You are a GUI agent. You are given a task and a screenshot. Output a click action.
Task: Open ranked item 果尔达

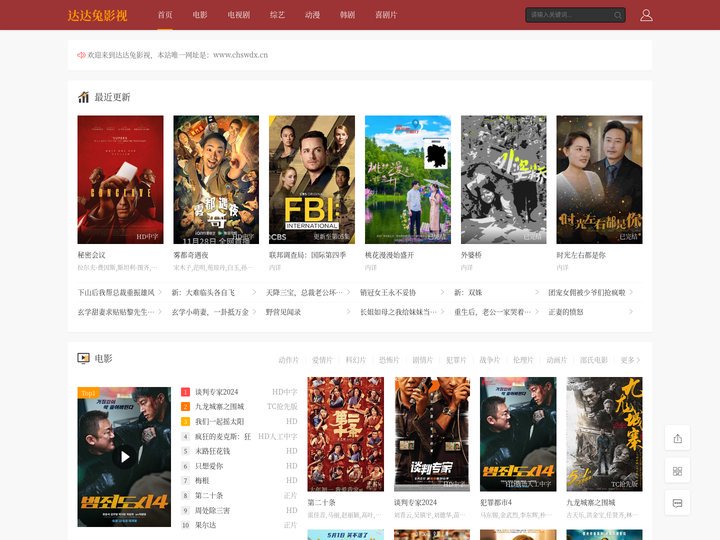(x=206, y=525)
